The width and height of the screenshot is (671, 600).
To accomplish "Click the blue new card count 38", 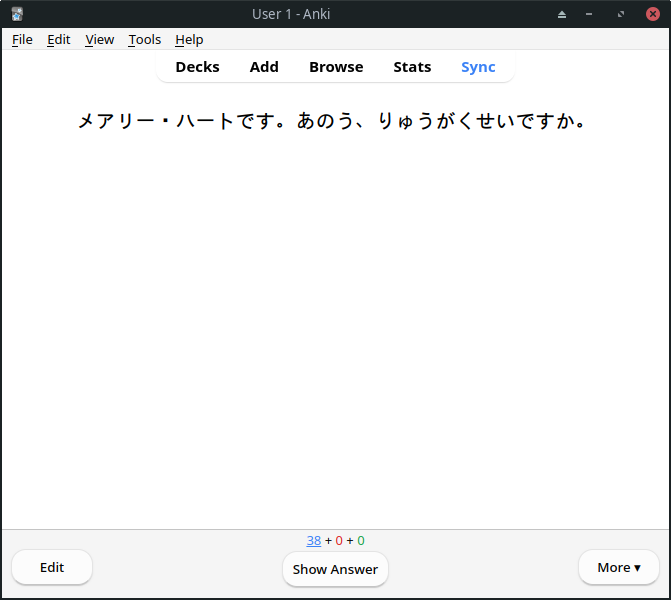I will click(x=314, y=541).
